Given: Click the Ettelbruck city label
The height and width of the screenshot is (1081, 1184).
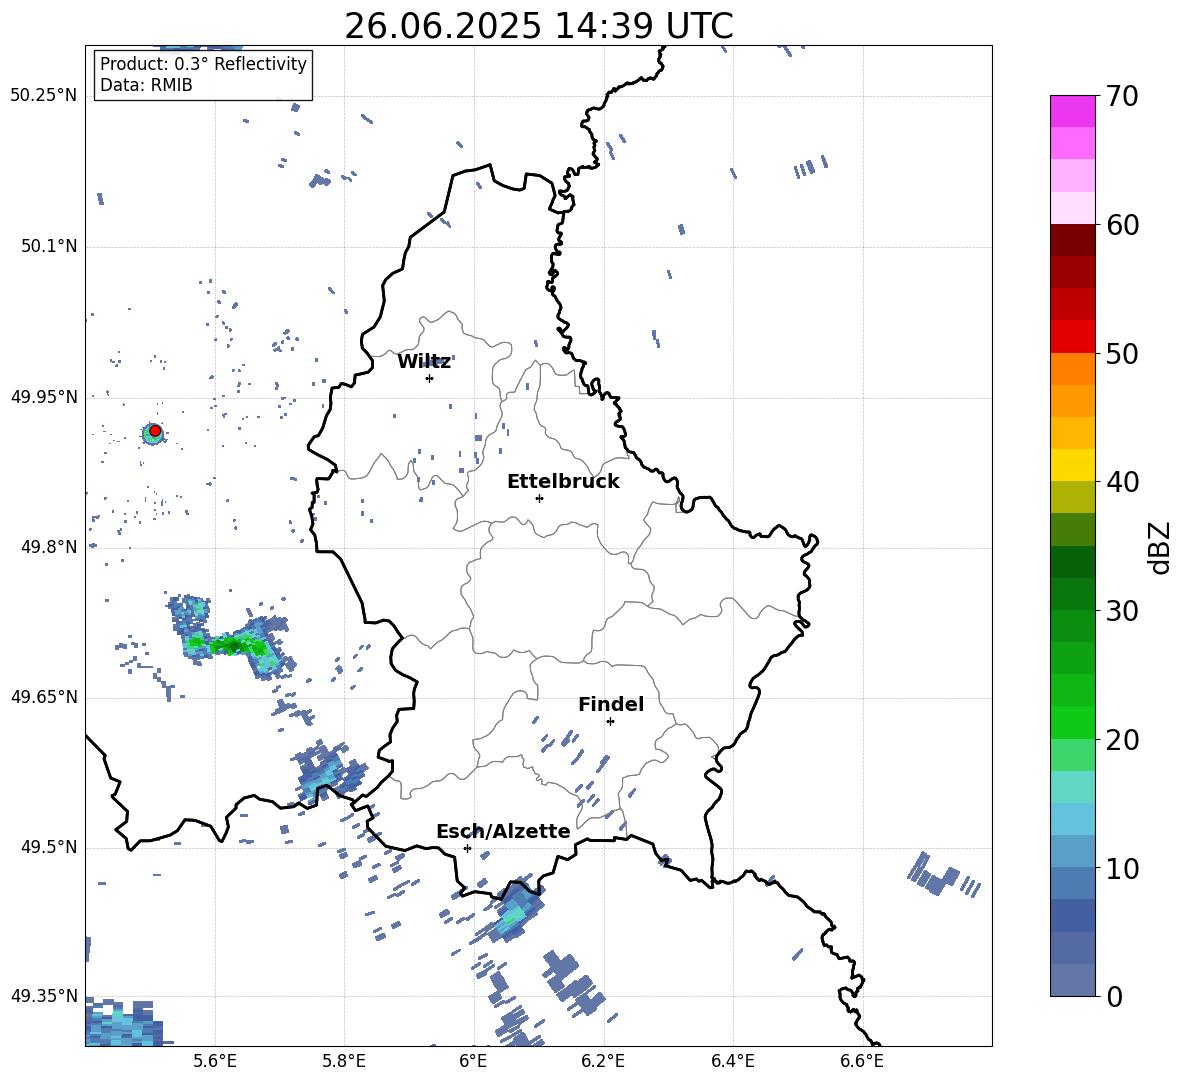Looking at the screenshot, I should [563, 482].
